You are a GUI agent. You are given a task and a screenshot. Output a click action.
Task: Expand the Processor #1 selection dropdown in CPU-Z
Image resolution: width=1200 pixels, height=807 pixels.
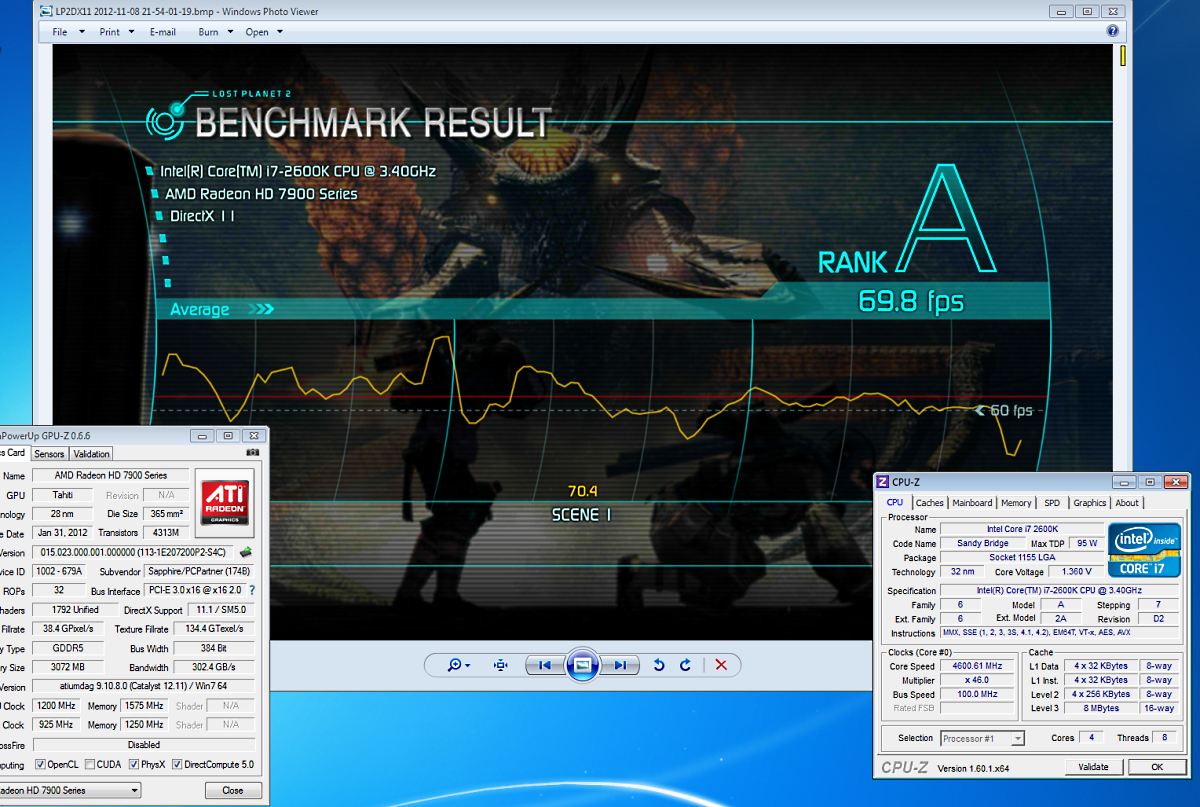[x=1017, y=738]
